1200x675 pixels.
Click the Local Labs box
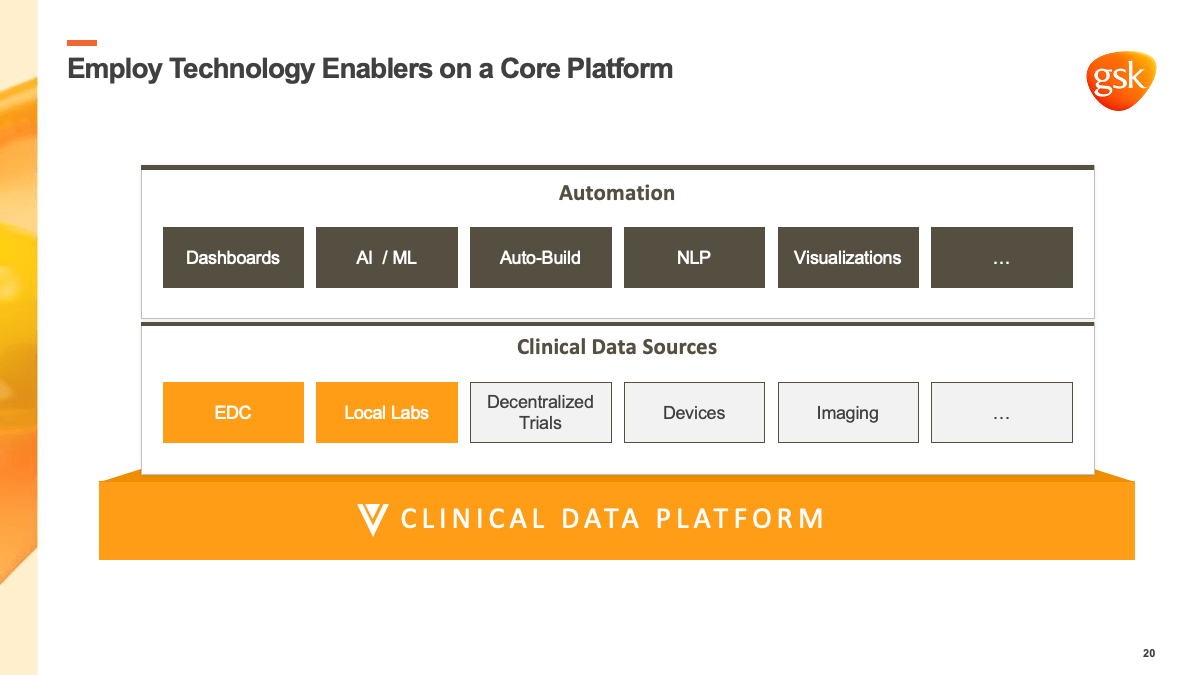[387, 412]
